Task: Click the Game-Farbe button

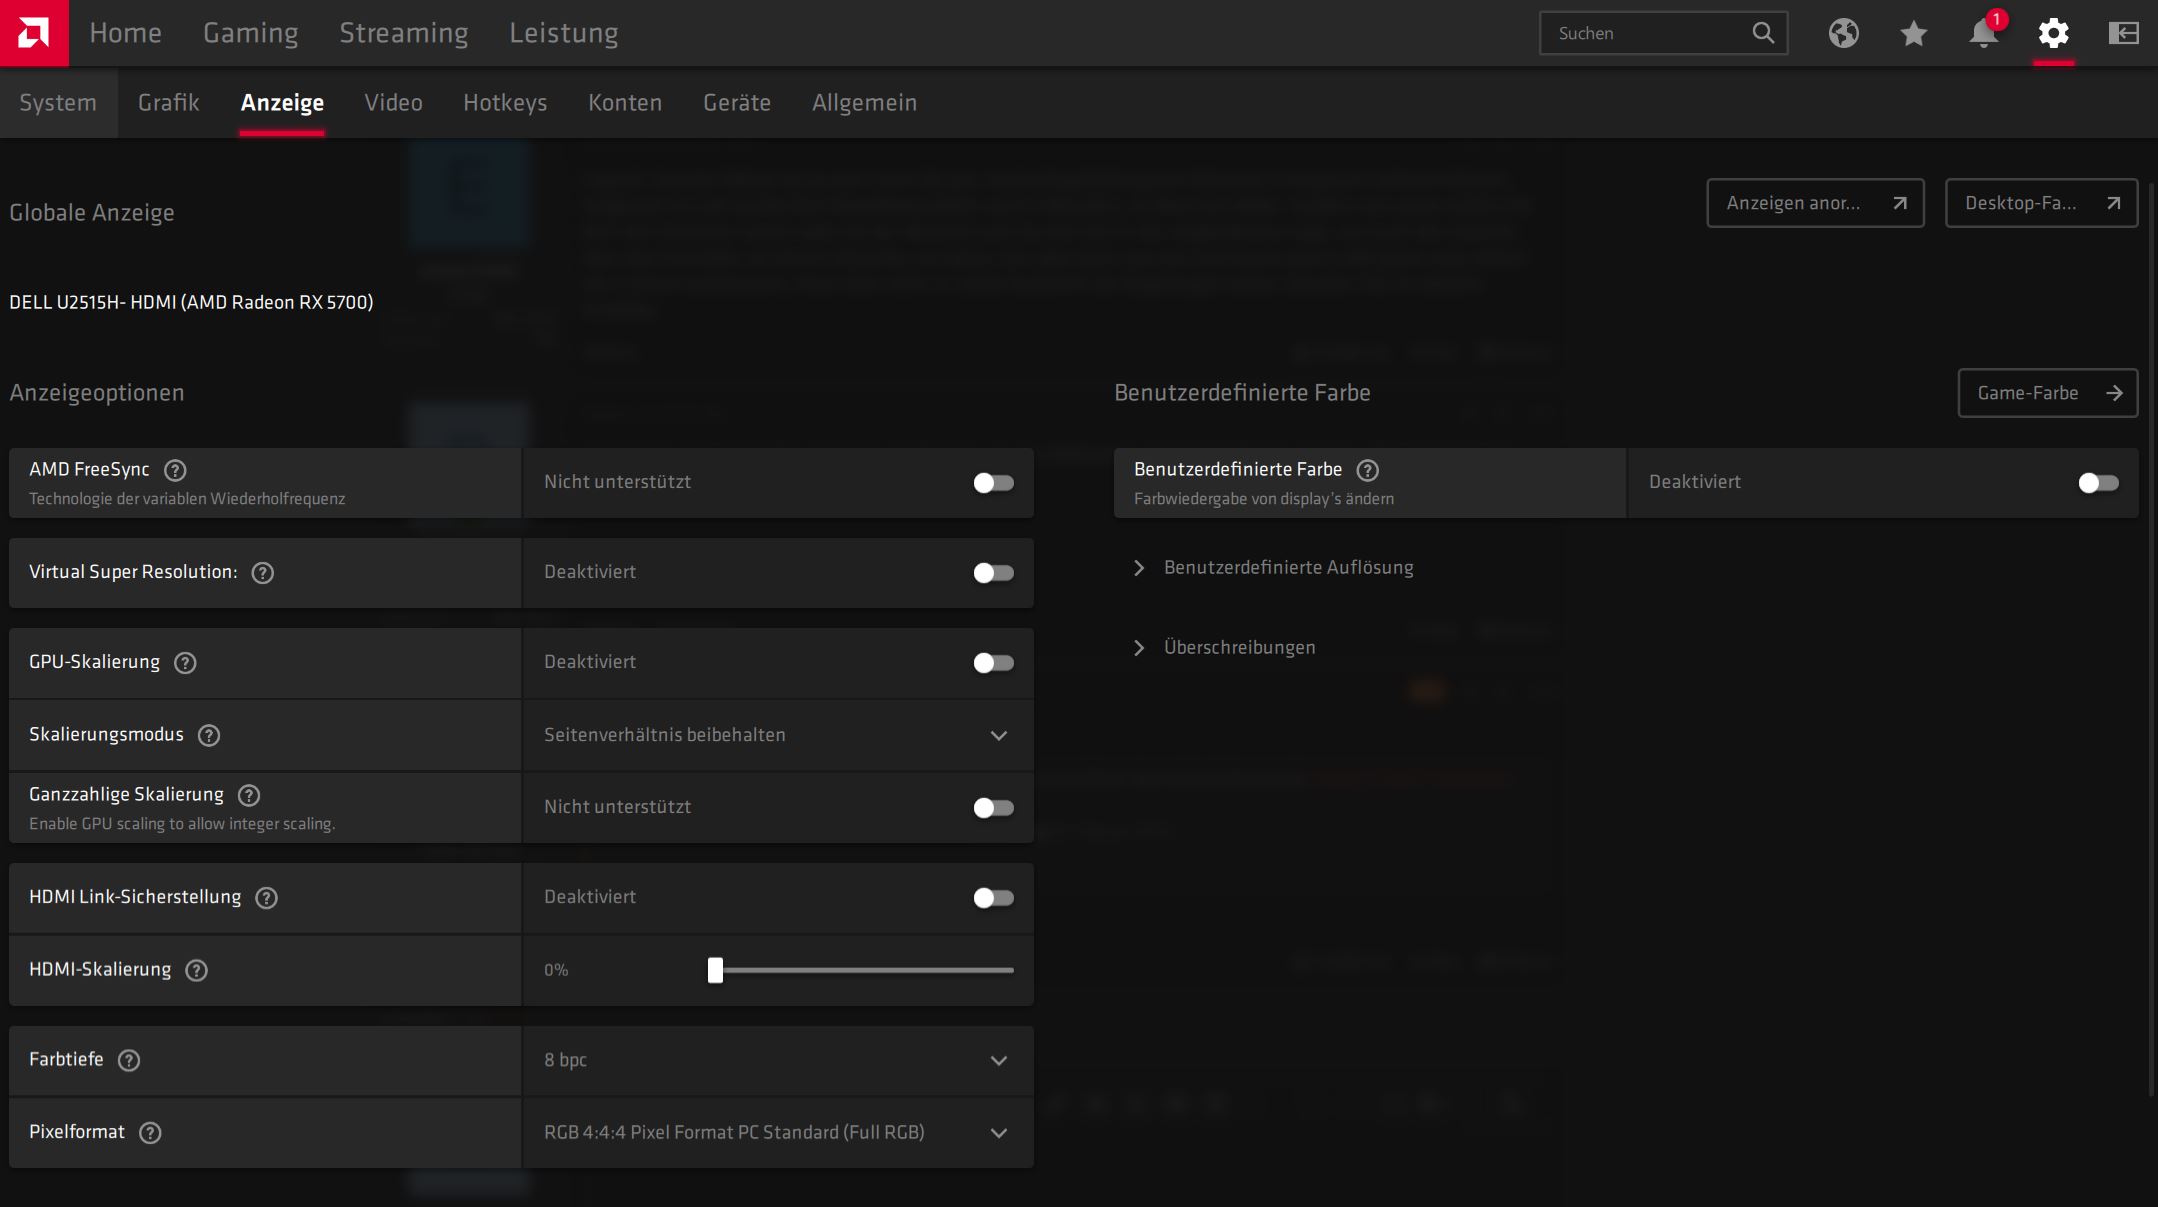Action: click(x=2047, y=393)
